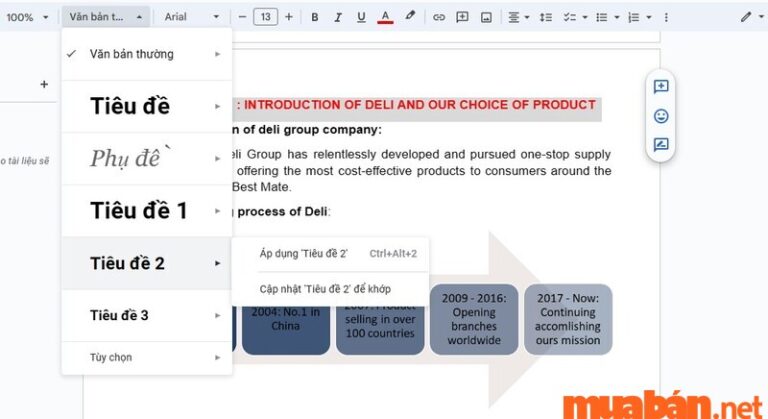The height and width of the screenshot is (419, 768).
Task: Open more toolbar options (three dots)
Action: click(666, 17)
